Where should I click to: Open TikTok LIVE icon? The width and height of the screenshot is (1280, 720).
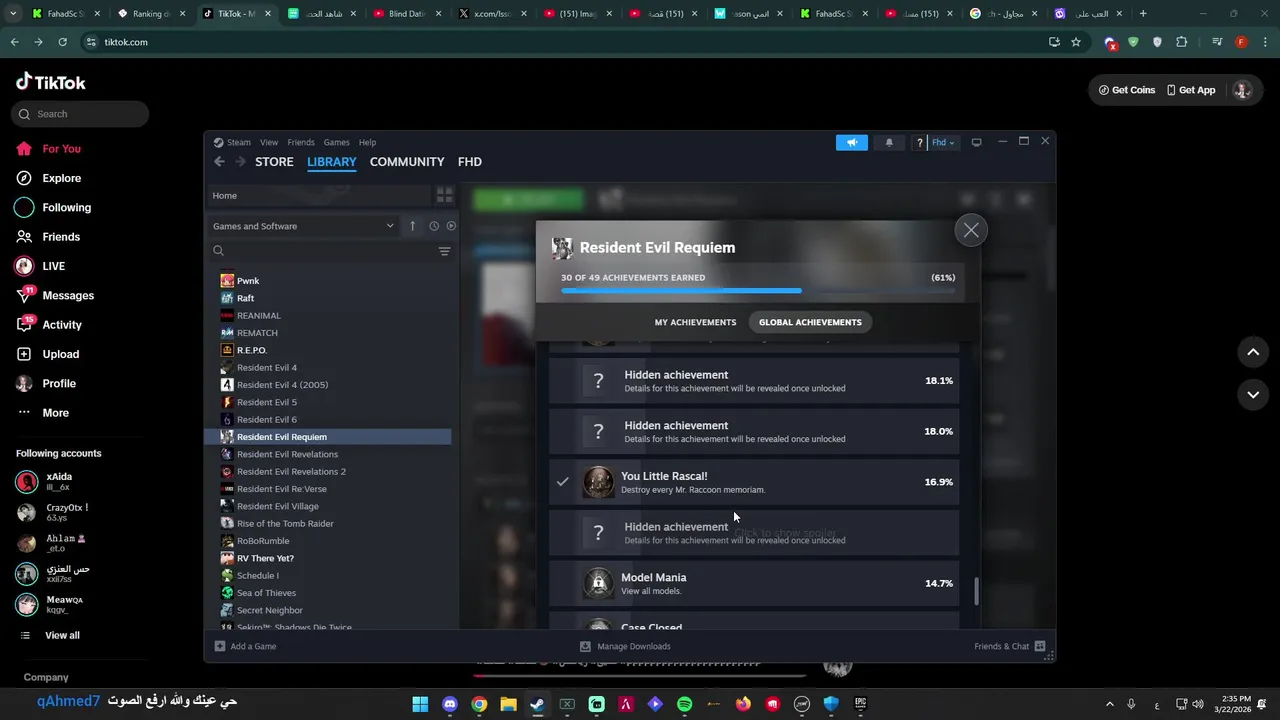pyautogui.click(x=24, y=266)
